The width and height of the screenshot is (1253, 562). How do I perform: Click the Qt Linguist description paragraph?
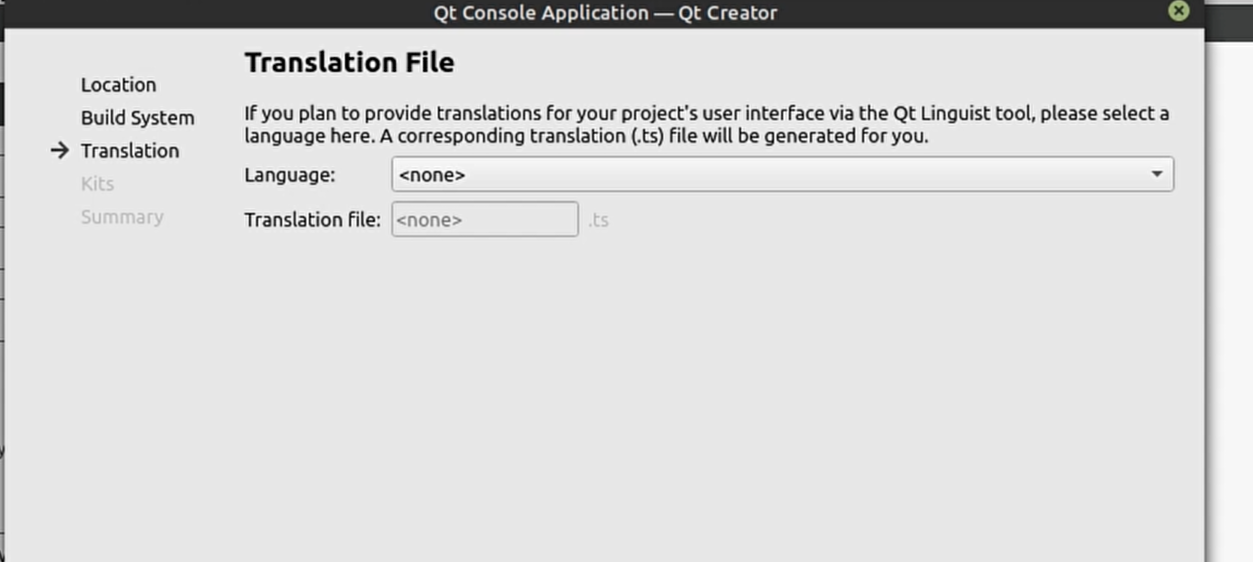click(706, 125)
